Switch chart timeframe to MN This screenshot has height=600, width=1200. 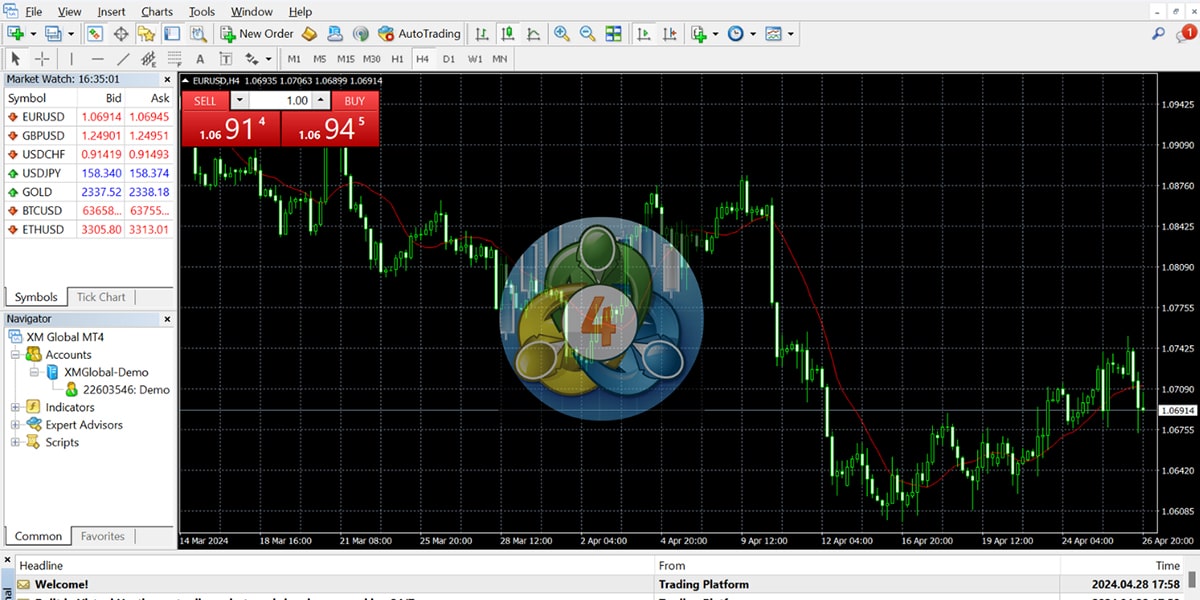coord(500,59)
